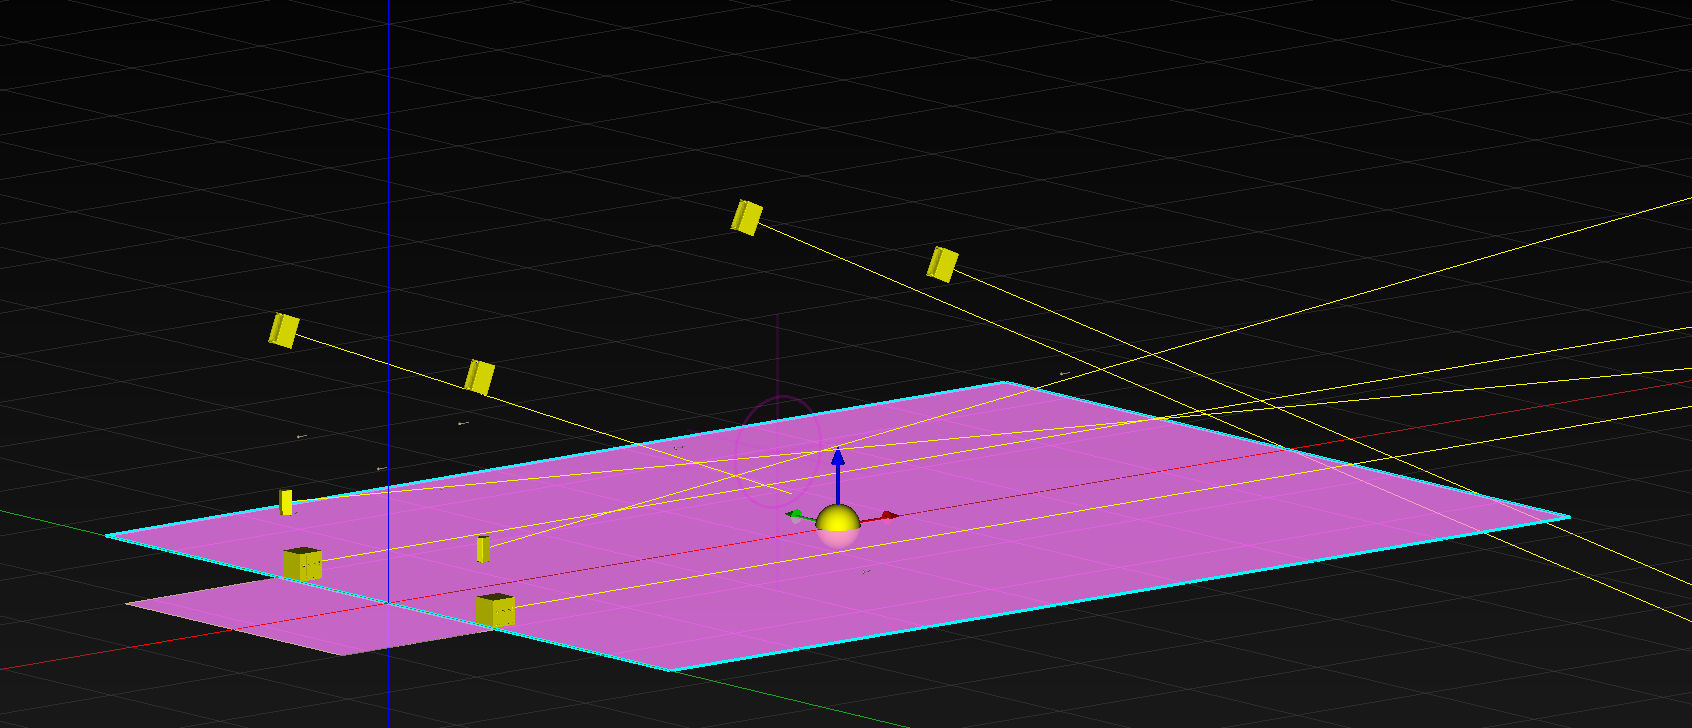
Task: Select the elevated yellow fixture left of the purple circle
Action: click(480, 377)
